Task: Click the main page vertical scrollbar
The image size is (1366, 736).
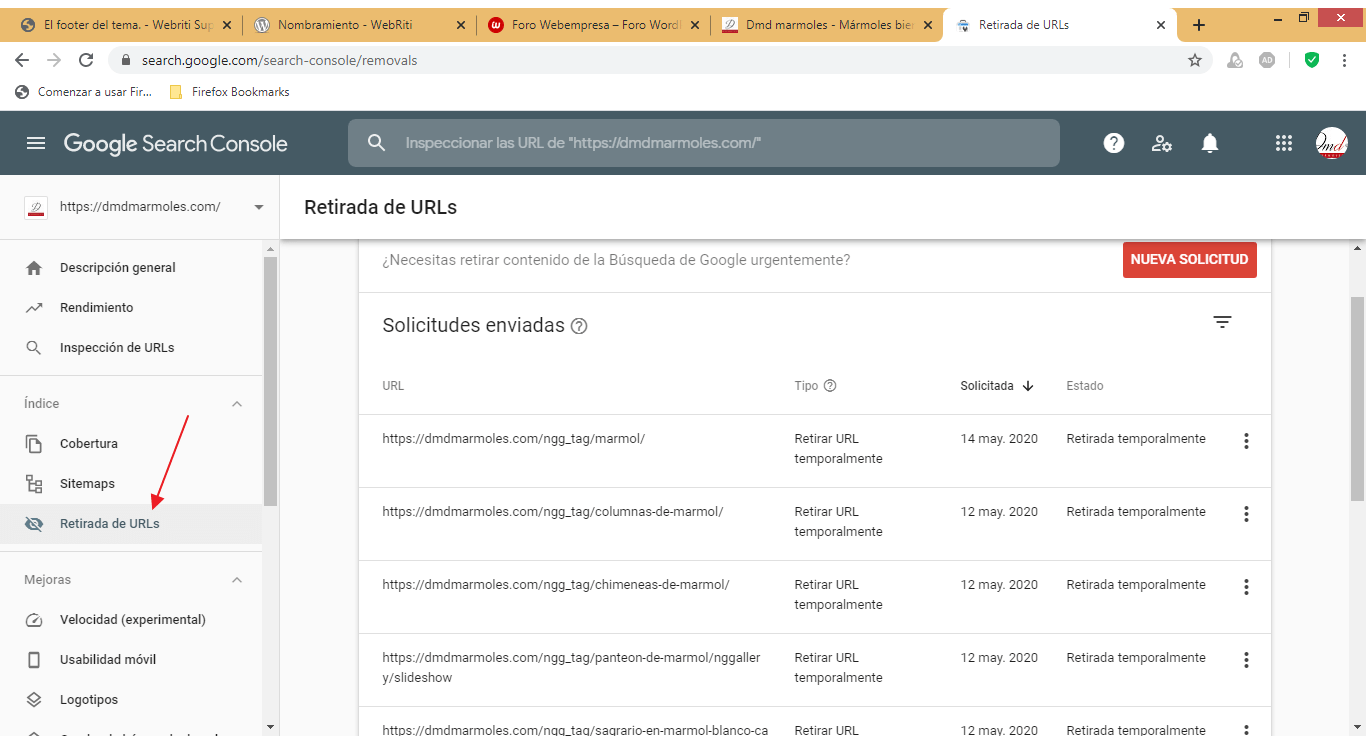Action: pos(1357,398)
